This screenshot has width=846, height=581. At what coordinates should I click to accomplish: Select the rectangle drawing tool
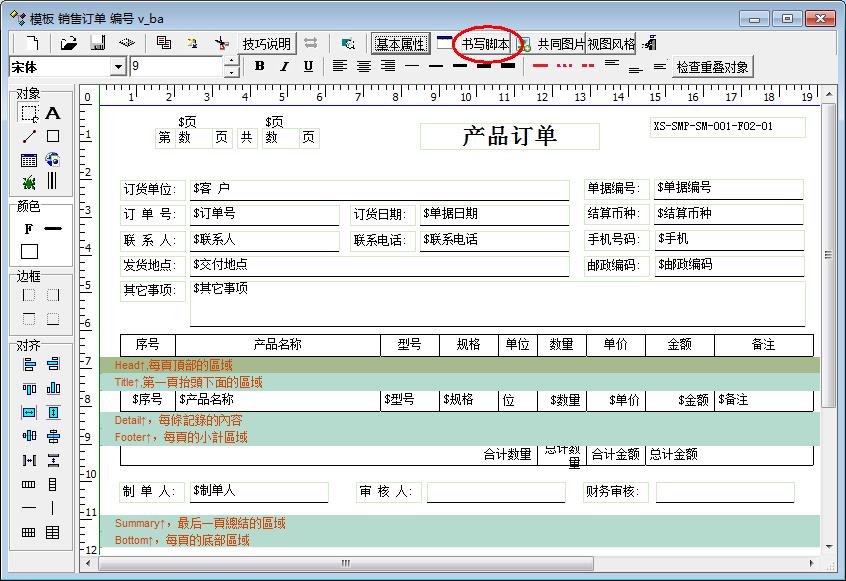(53, 136)
